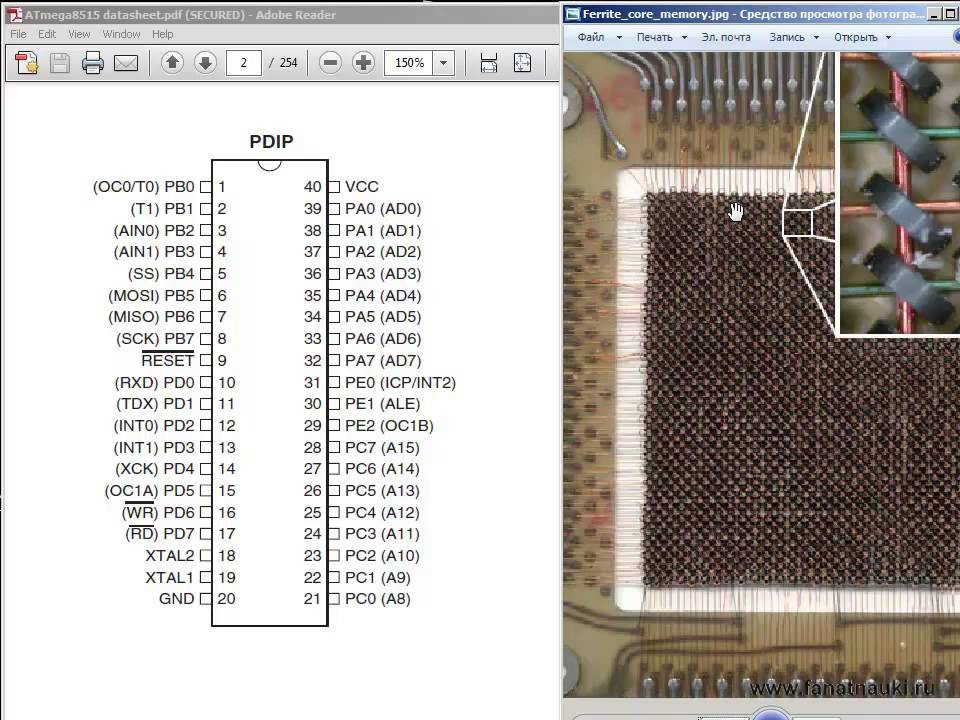Click the round center button in the viewer bar
The height and width of the screenshot is (720, 960).
coord(770,713)
